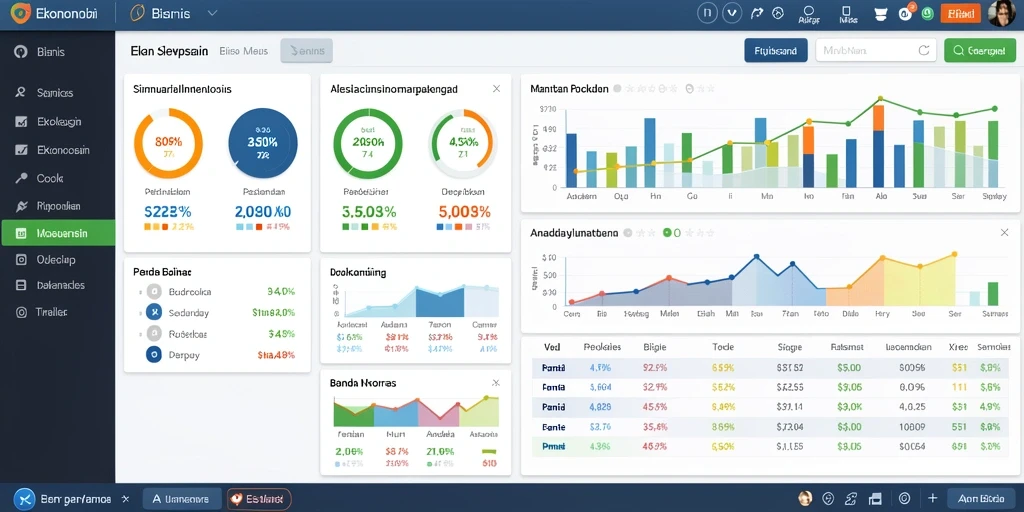Open the Moseensin sidebar menu item

point(57,233)
